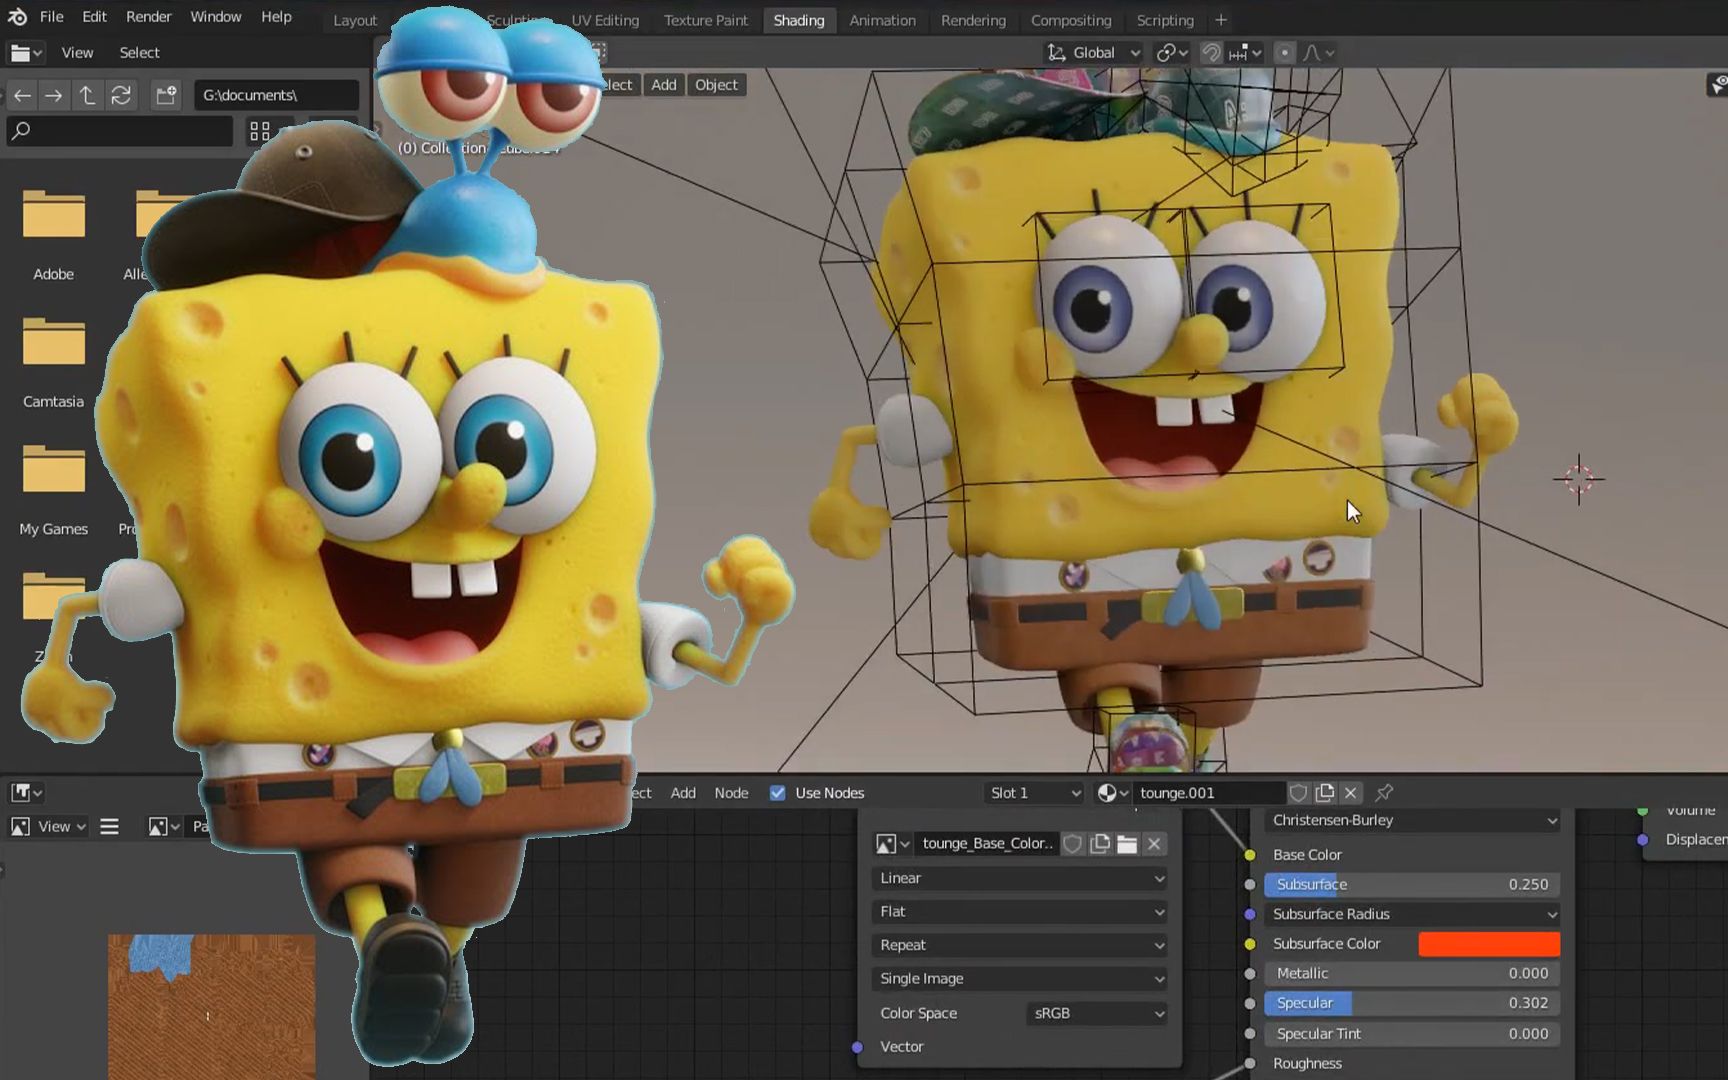1728x1080 pixels.
Task: Go back to previous folder
Action: 22,95
